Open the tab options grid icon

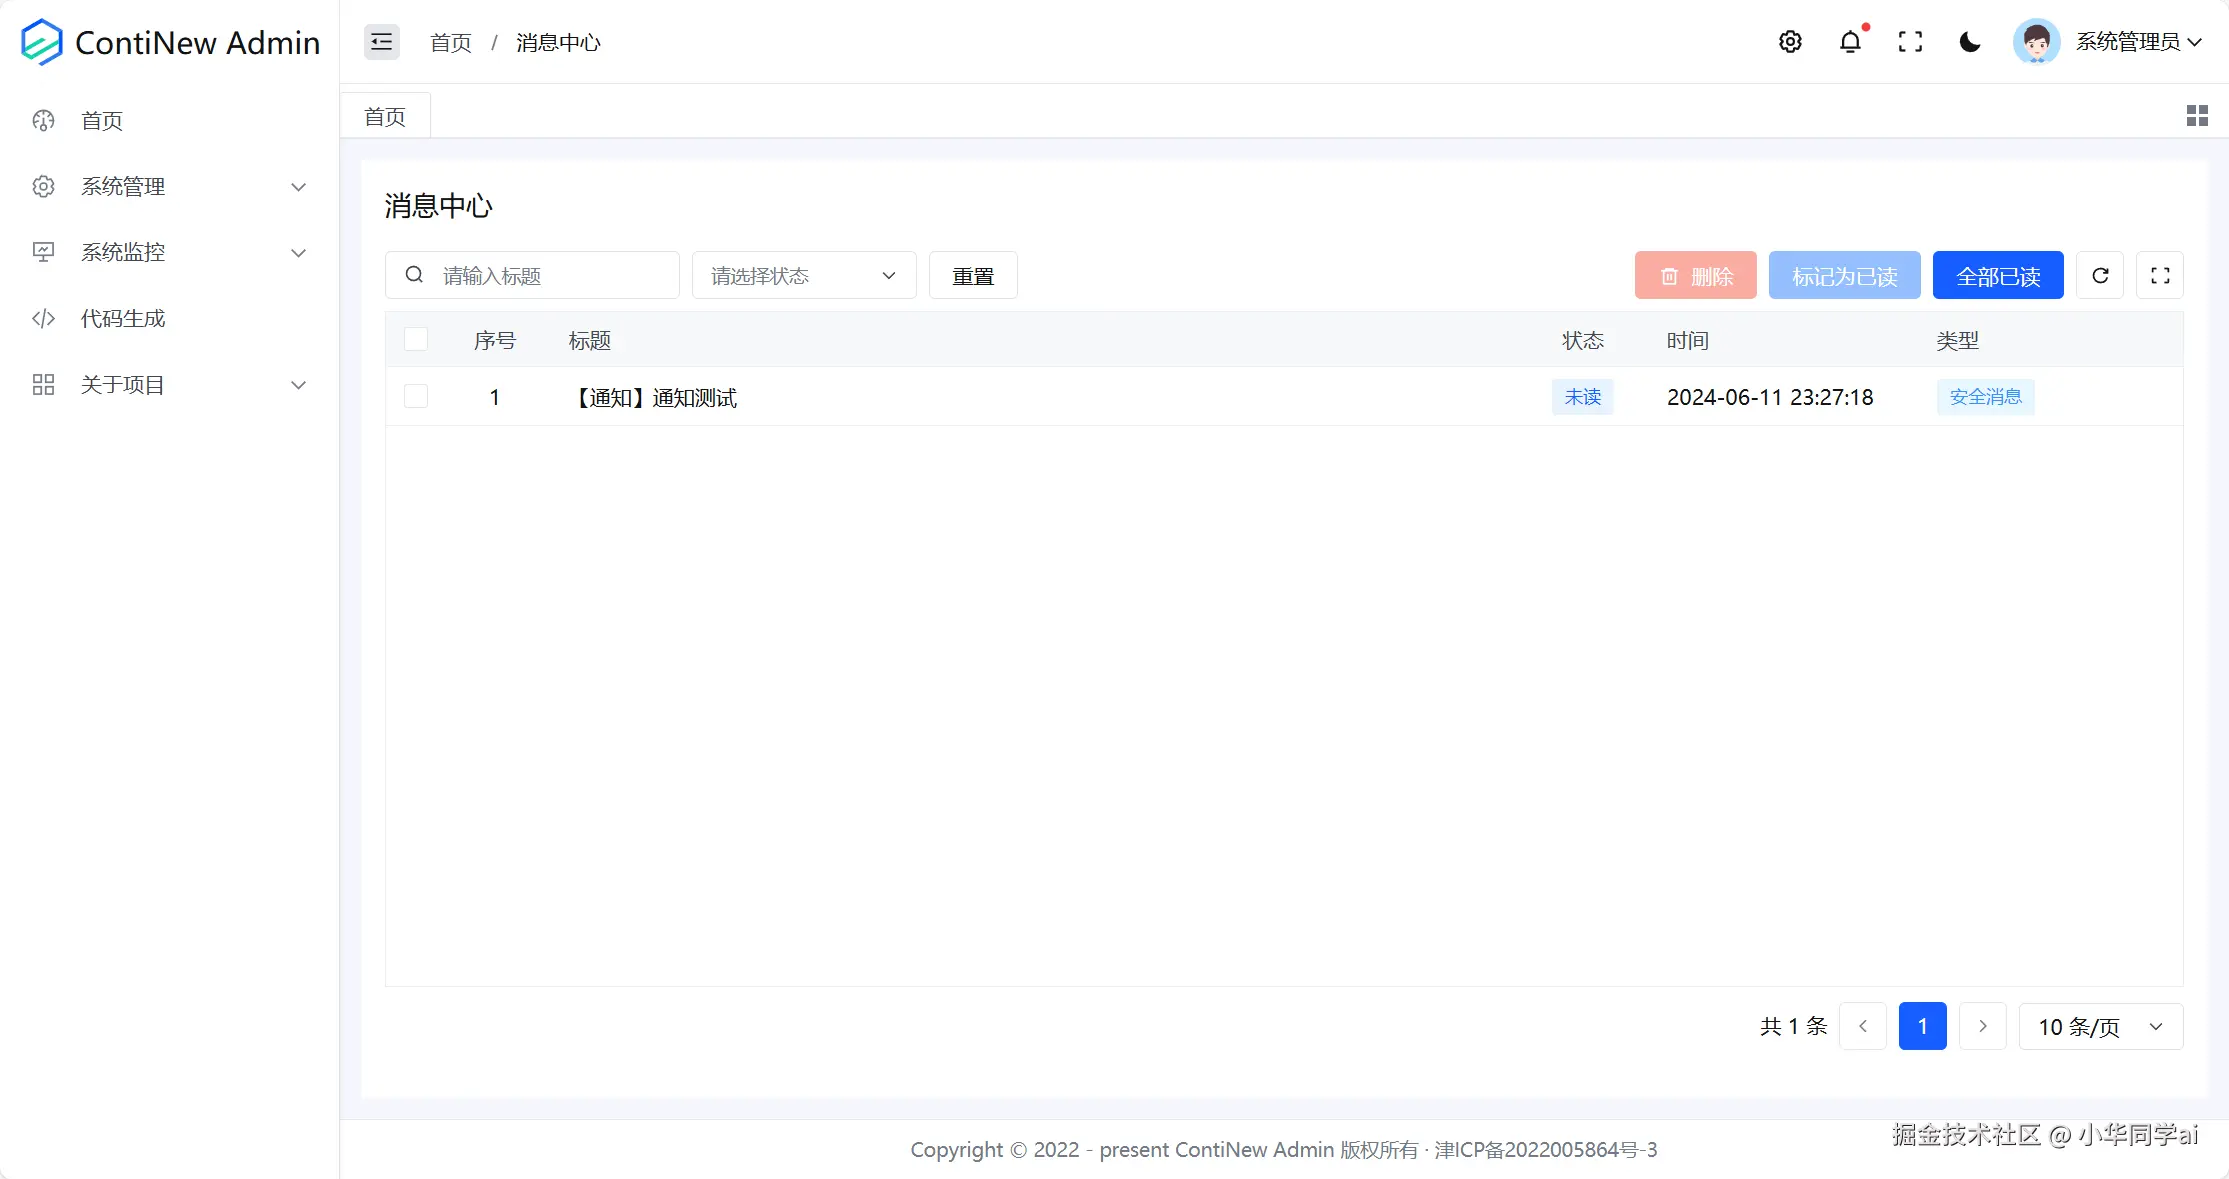(x=2196, y=116)
